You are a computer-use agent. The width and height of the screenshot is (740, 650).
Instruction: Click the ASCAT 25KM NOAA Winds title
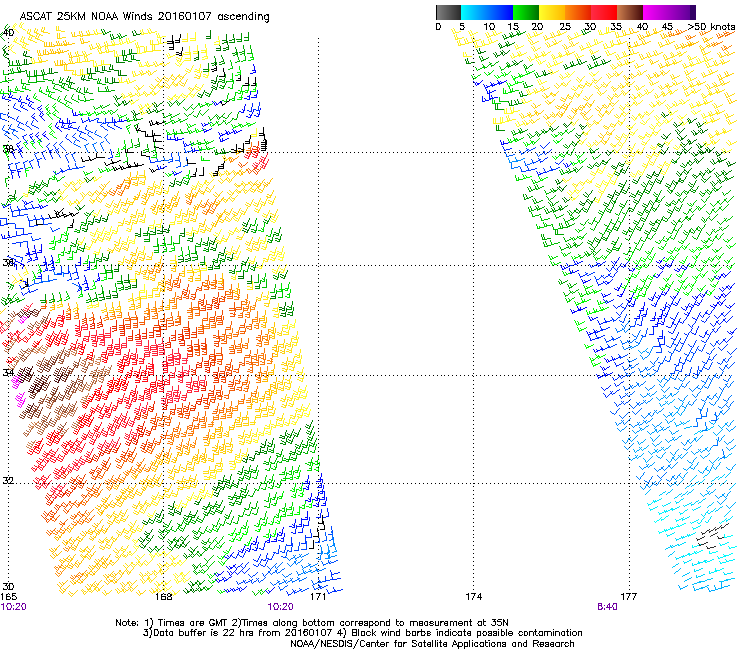[x=144, y=17]
